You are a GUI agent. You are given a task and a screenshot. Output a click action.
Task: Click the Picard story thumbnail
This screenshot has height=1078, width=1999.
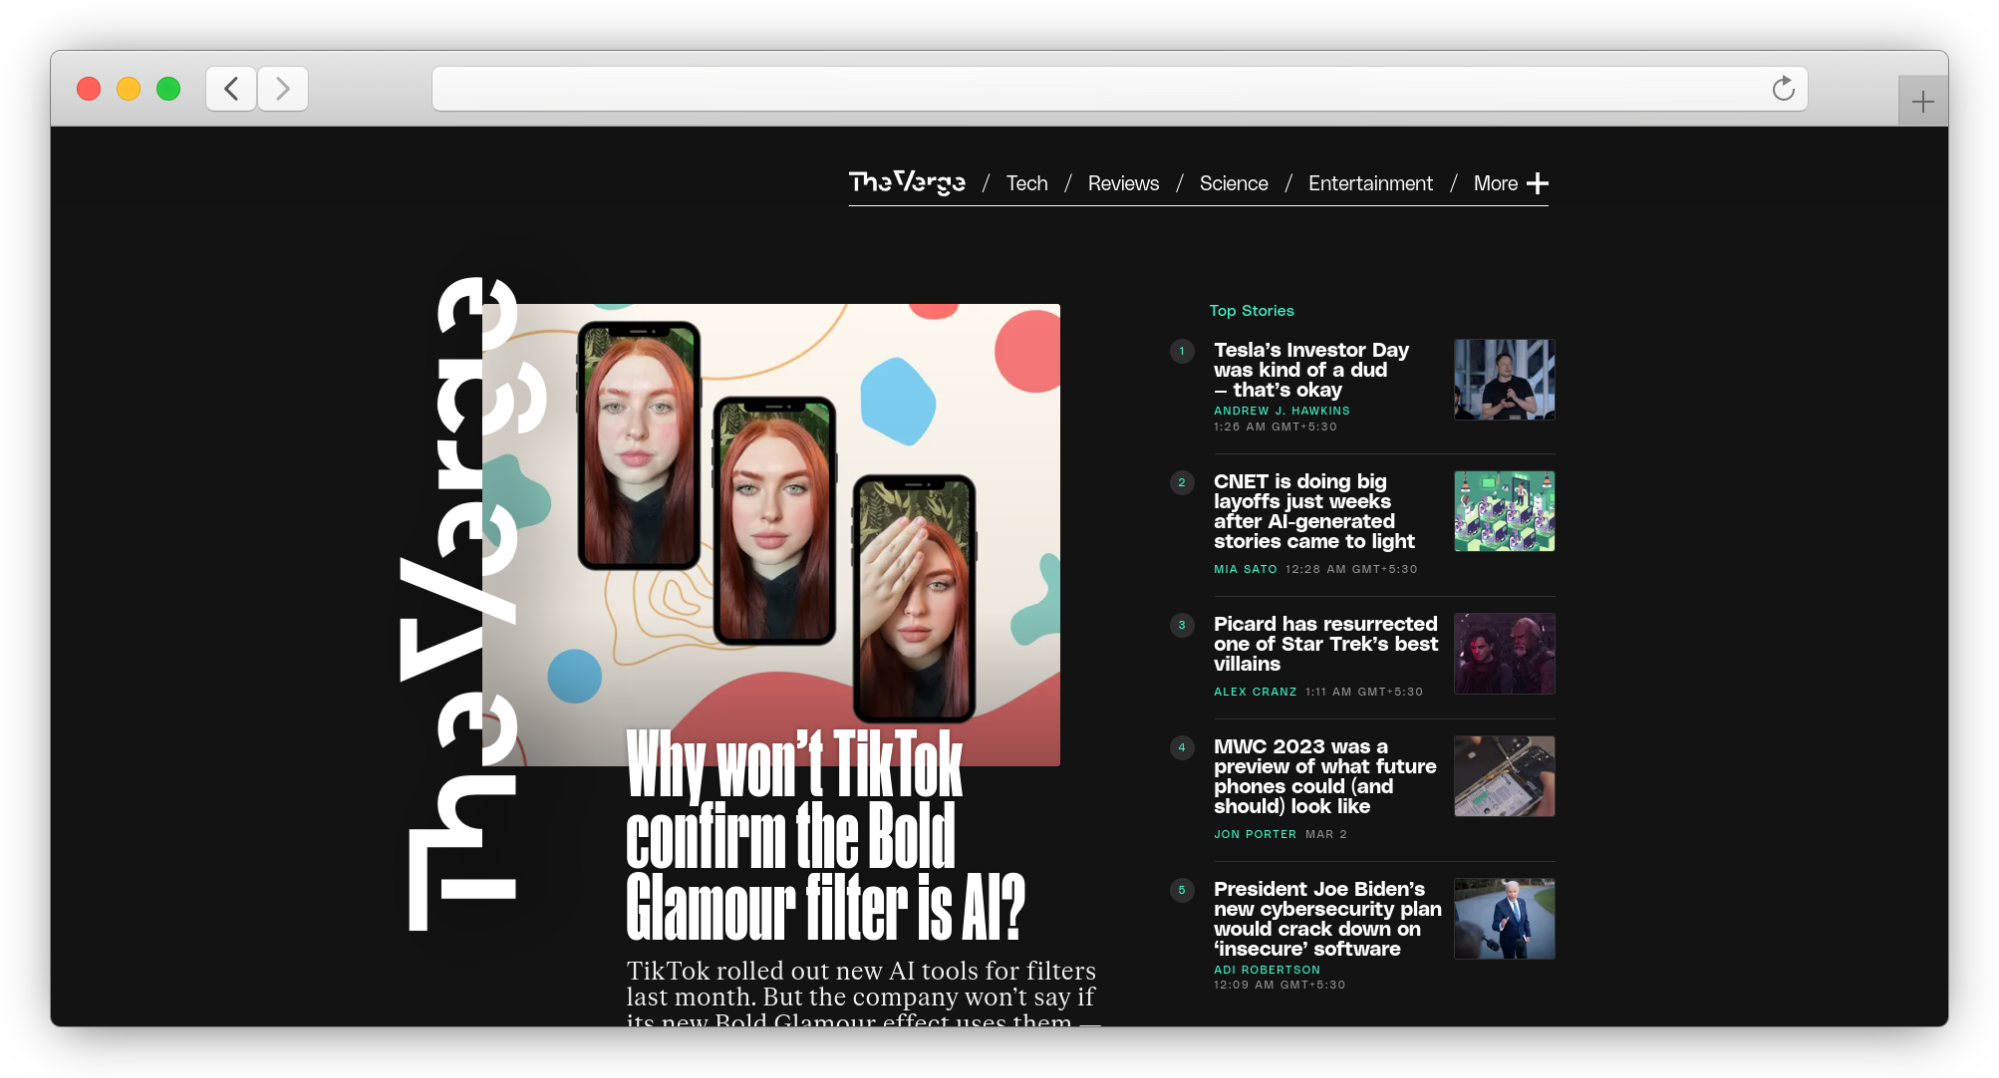[x=1504, y=654]
